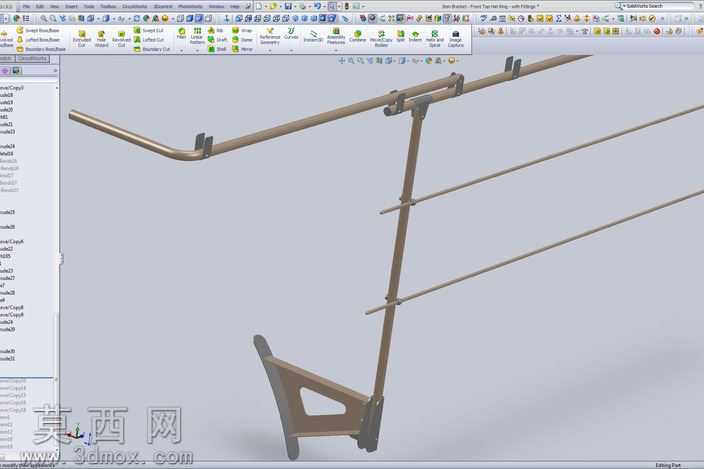Expand the Reference Geometry dropdown arrow
Viewport: 704px width, 469px height.
pos(270,50)
